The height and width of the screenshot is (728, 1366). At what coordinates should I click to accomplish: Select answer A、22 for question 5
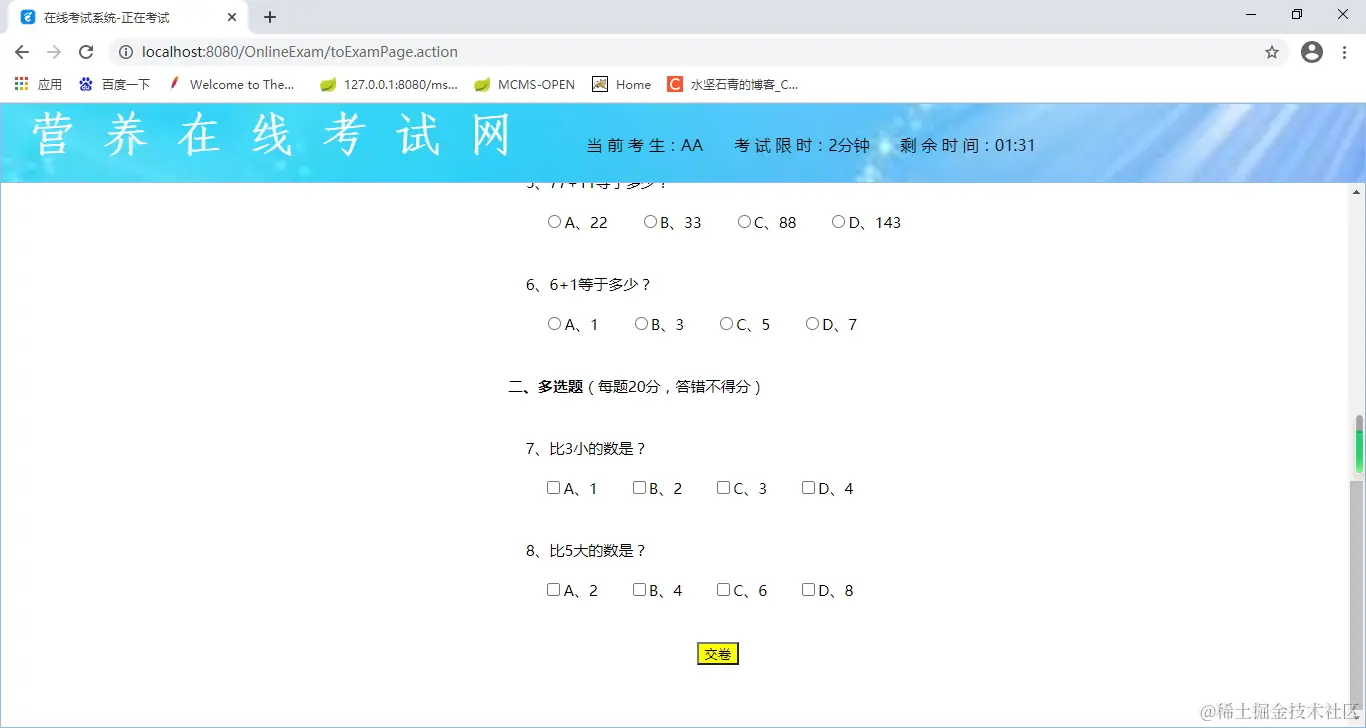tap(554, 221)
